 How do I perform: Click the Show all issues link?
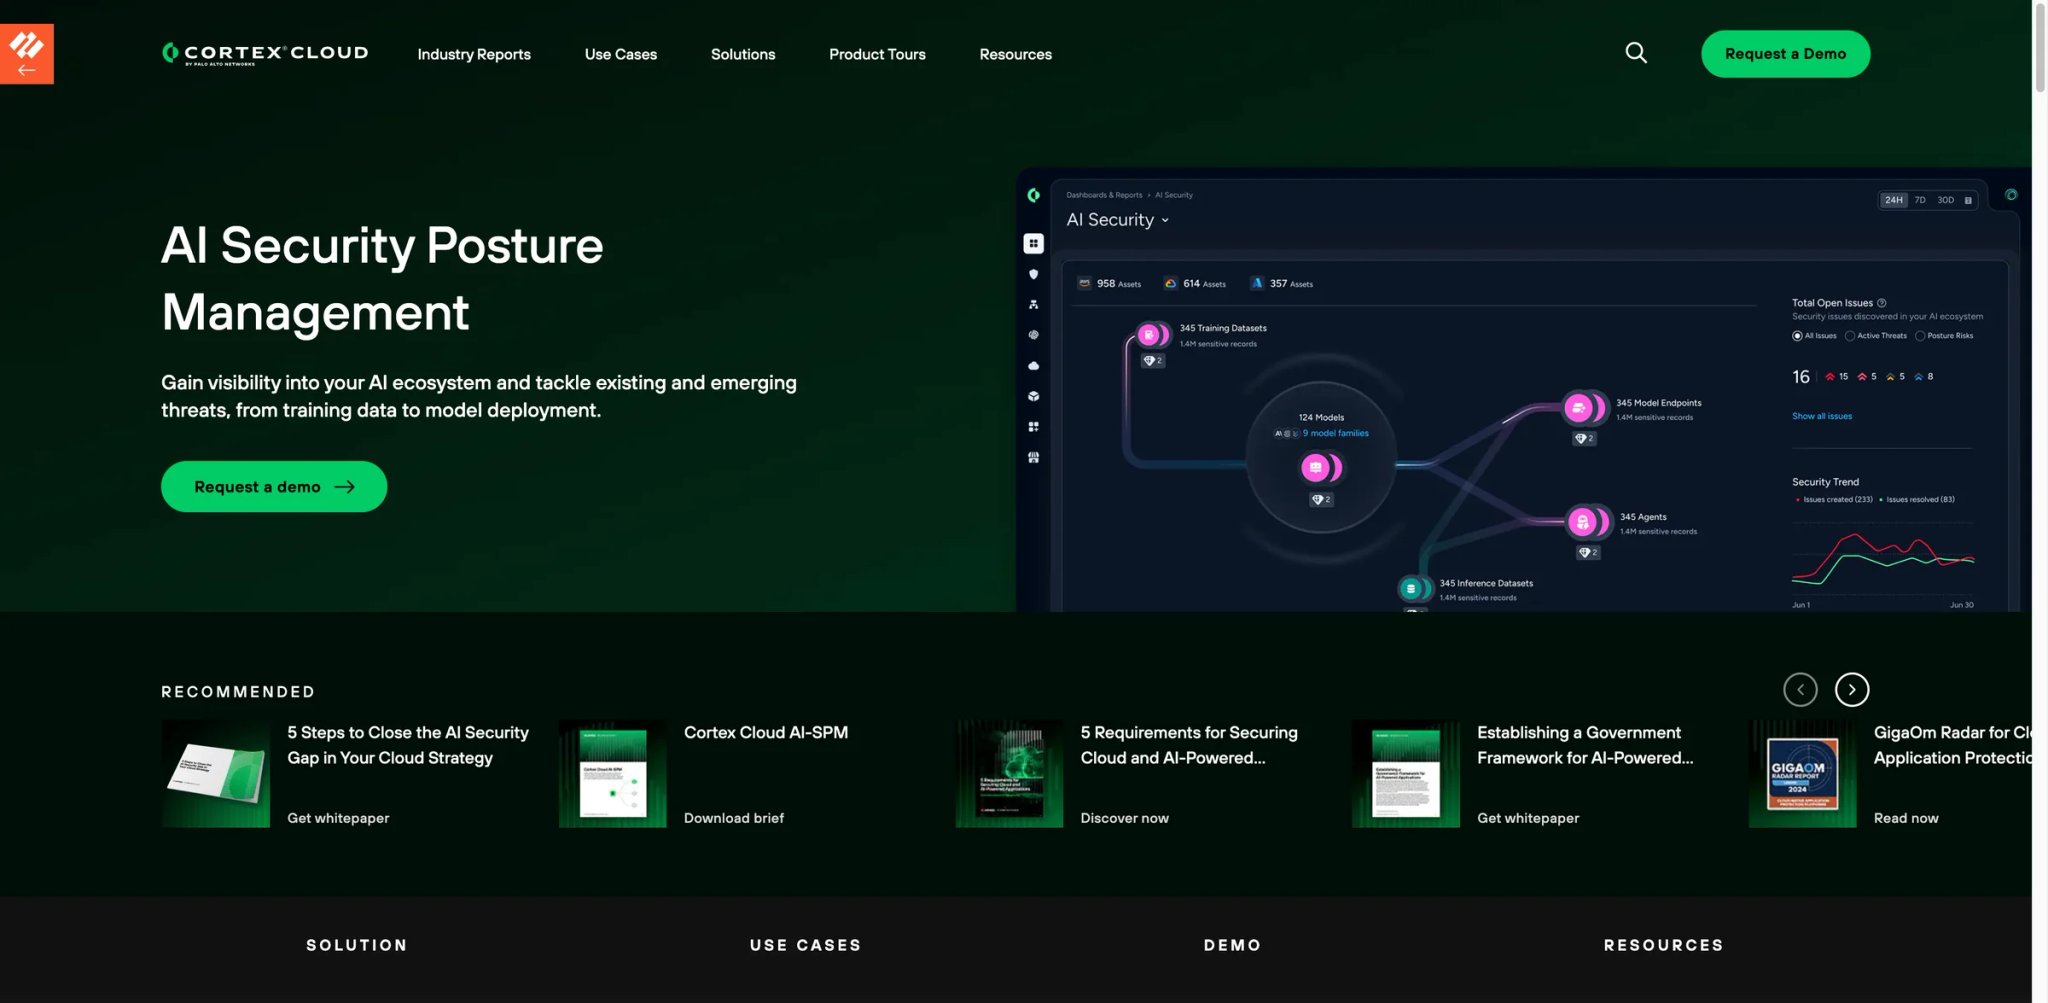1822,416
